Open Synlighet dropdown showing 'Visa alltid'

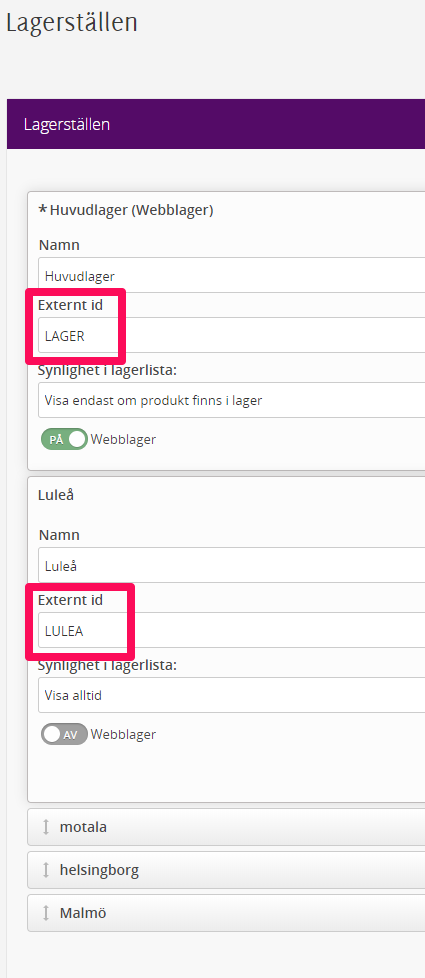(x=232, y=695)
